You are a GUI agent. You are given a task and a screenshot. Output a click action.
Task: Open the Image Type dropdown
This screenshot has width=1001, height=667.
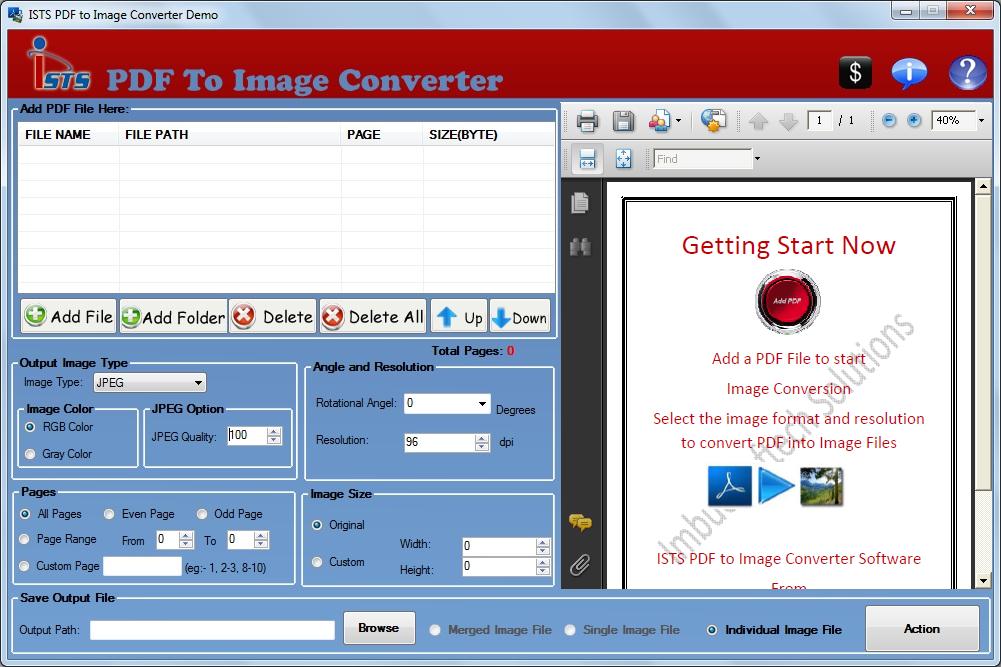click(x=197, y=382)
